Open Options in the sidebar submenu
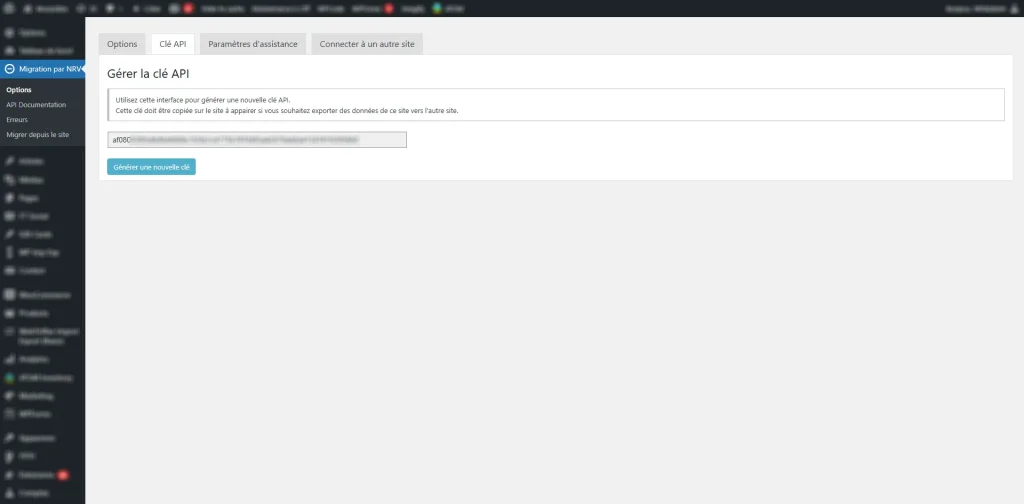 tap(19, 90)
